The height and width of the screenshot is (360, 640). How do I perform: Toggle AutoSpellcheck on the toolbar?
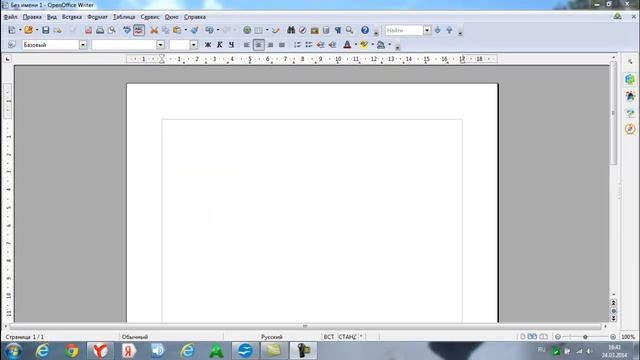(139, 30)
